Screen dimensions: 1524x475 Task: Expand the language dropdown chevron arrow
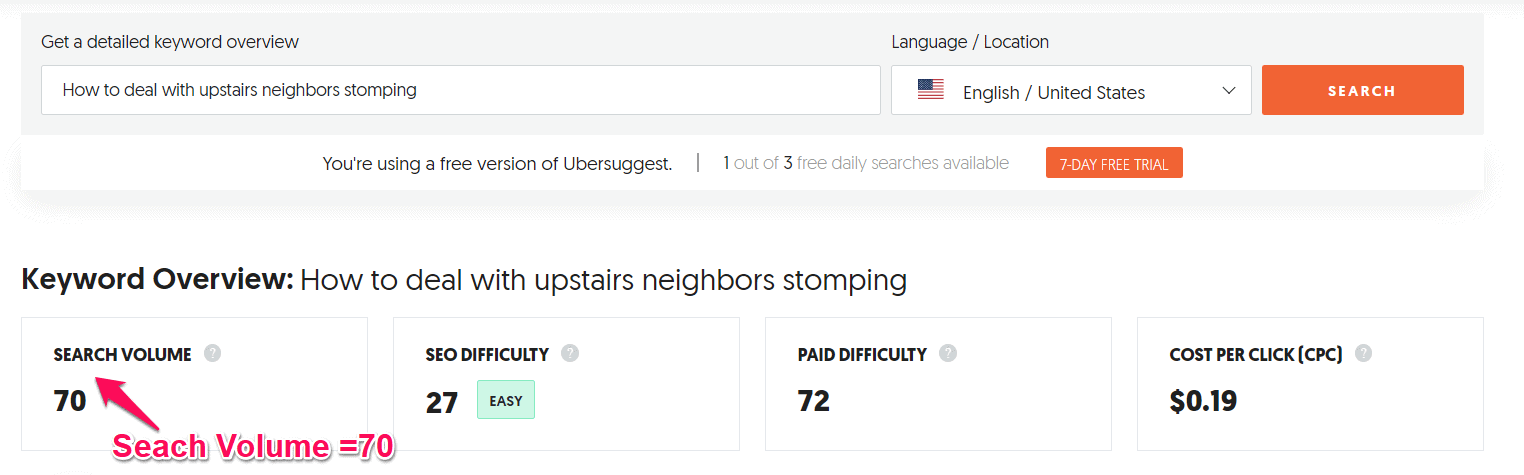tap(1229, 91)
